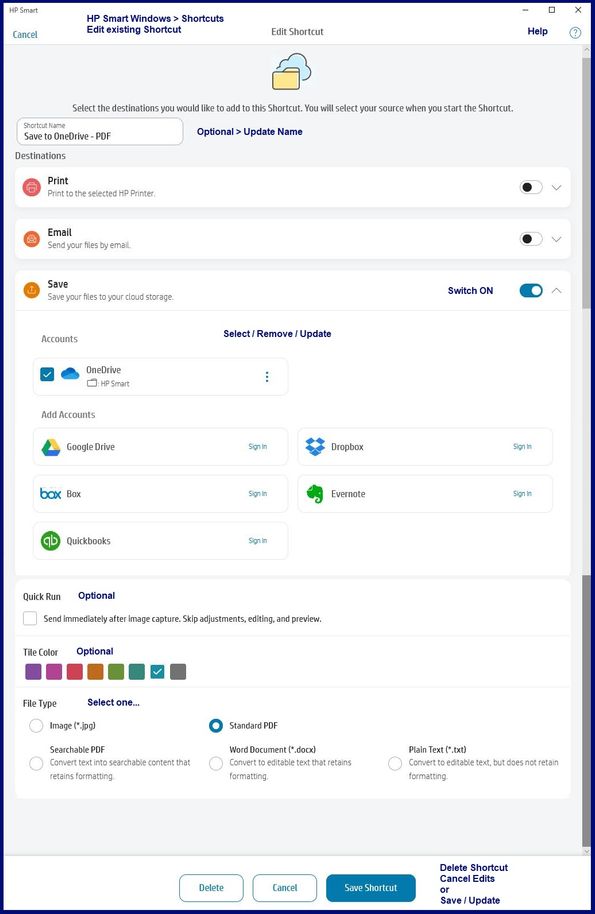Click the cloud folder shortcut illustration
The image size is (595, 914).
pos(291,71)
